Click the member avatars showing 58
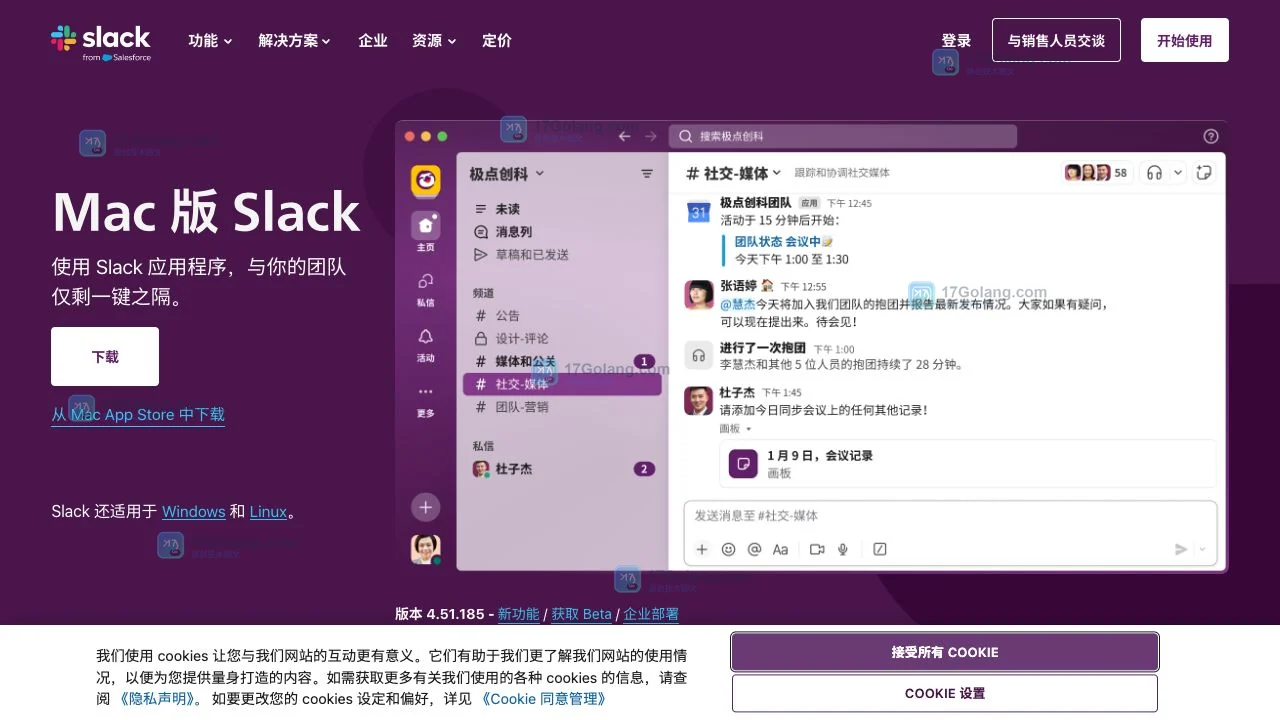 pos(1097,173)
